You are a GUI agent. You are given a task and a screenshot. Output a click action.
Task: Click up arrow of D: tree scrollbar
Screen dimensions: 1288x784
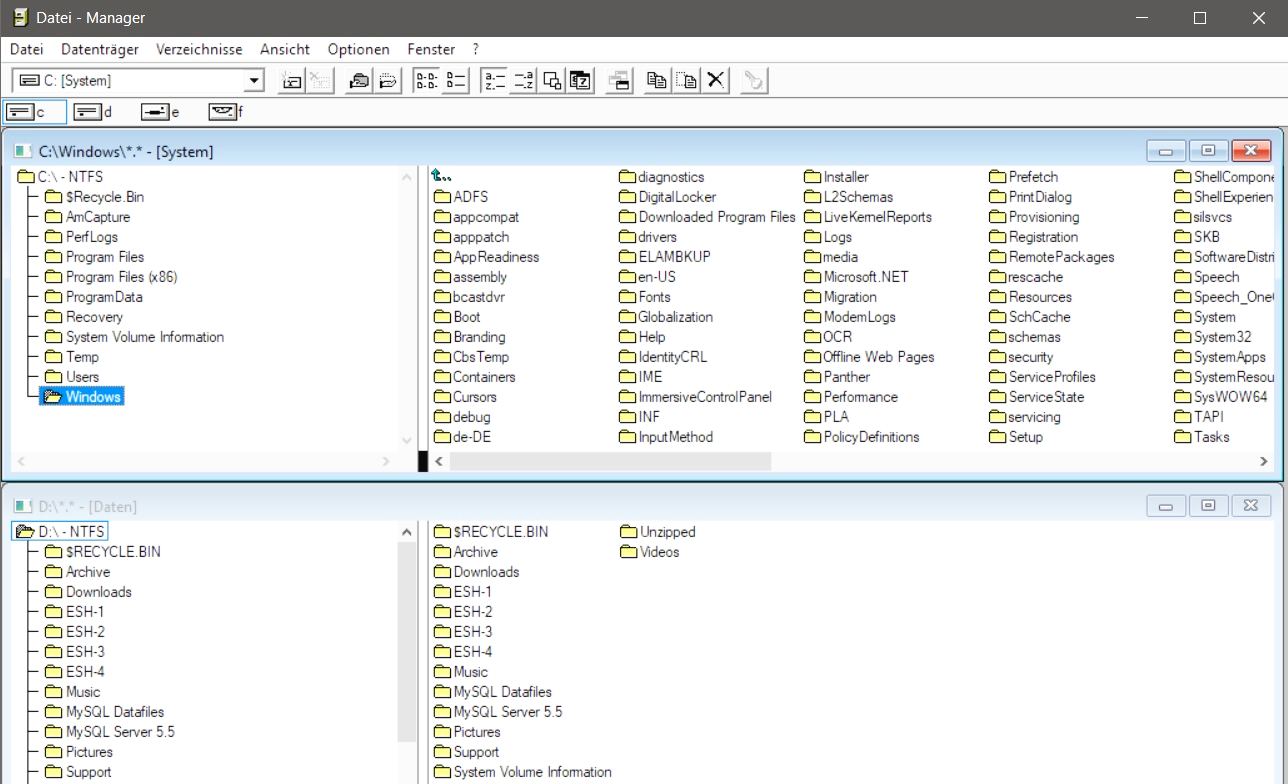coord(406,532)
